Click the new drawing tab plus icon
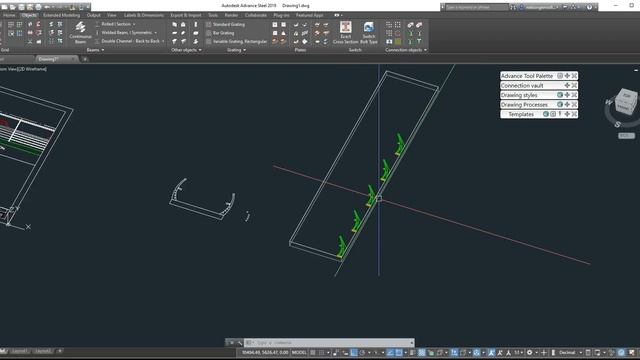 tap(85, 59)
